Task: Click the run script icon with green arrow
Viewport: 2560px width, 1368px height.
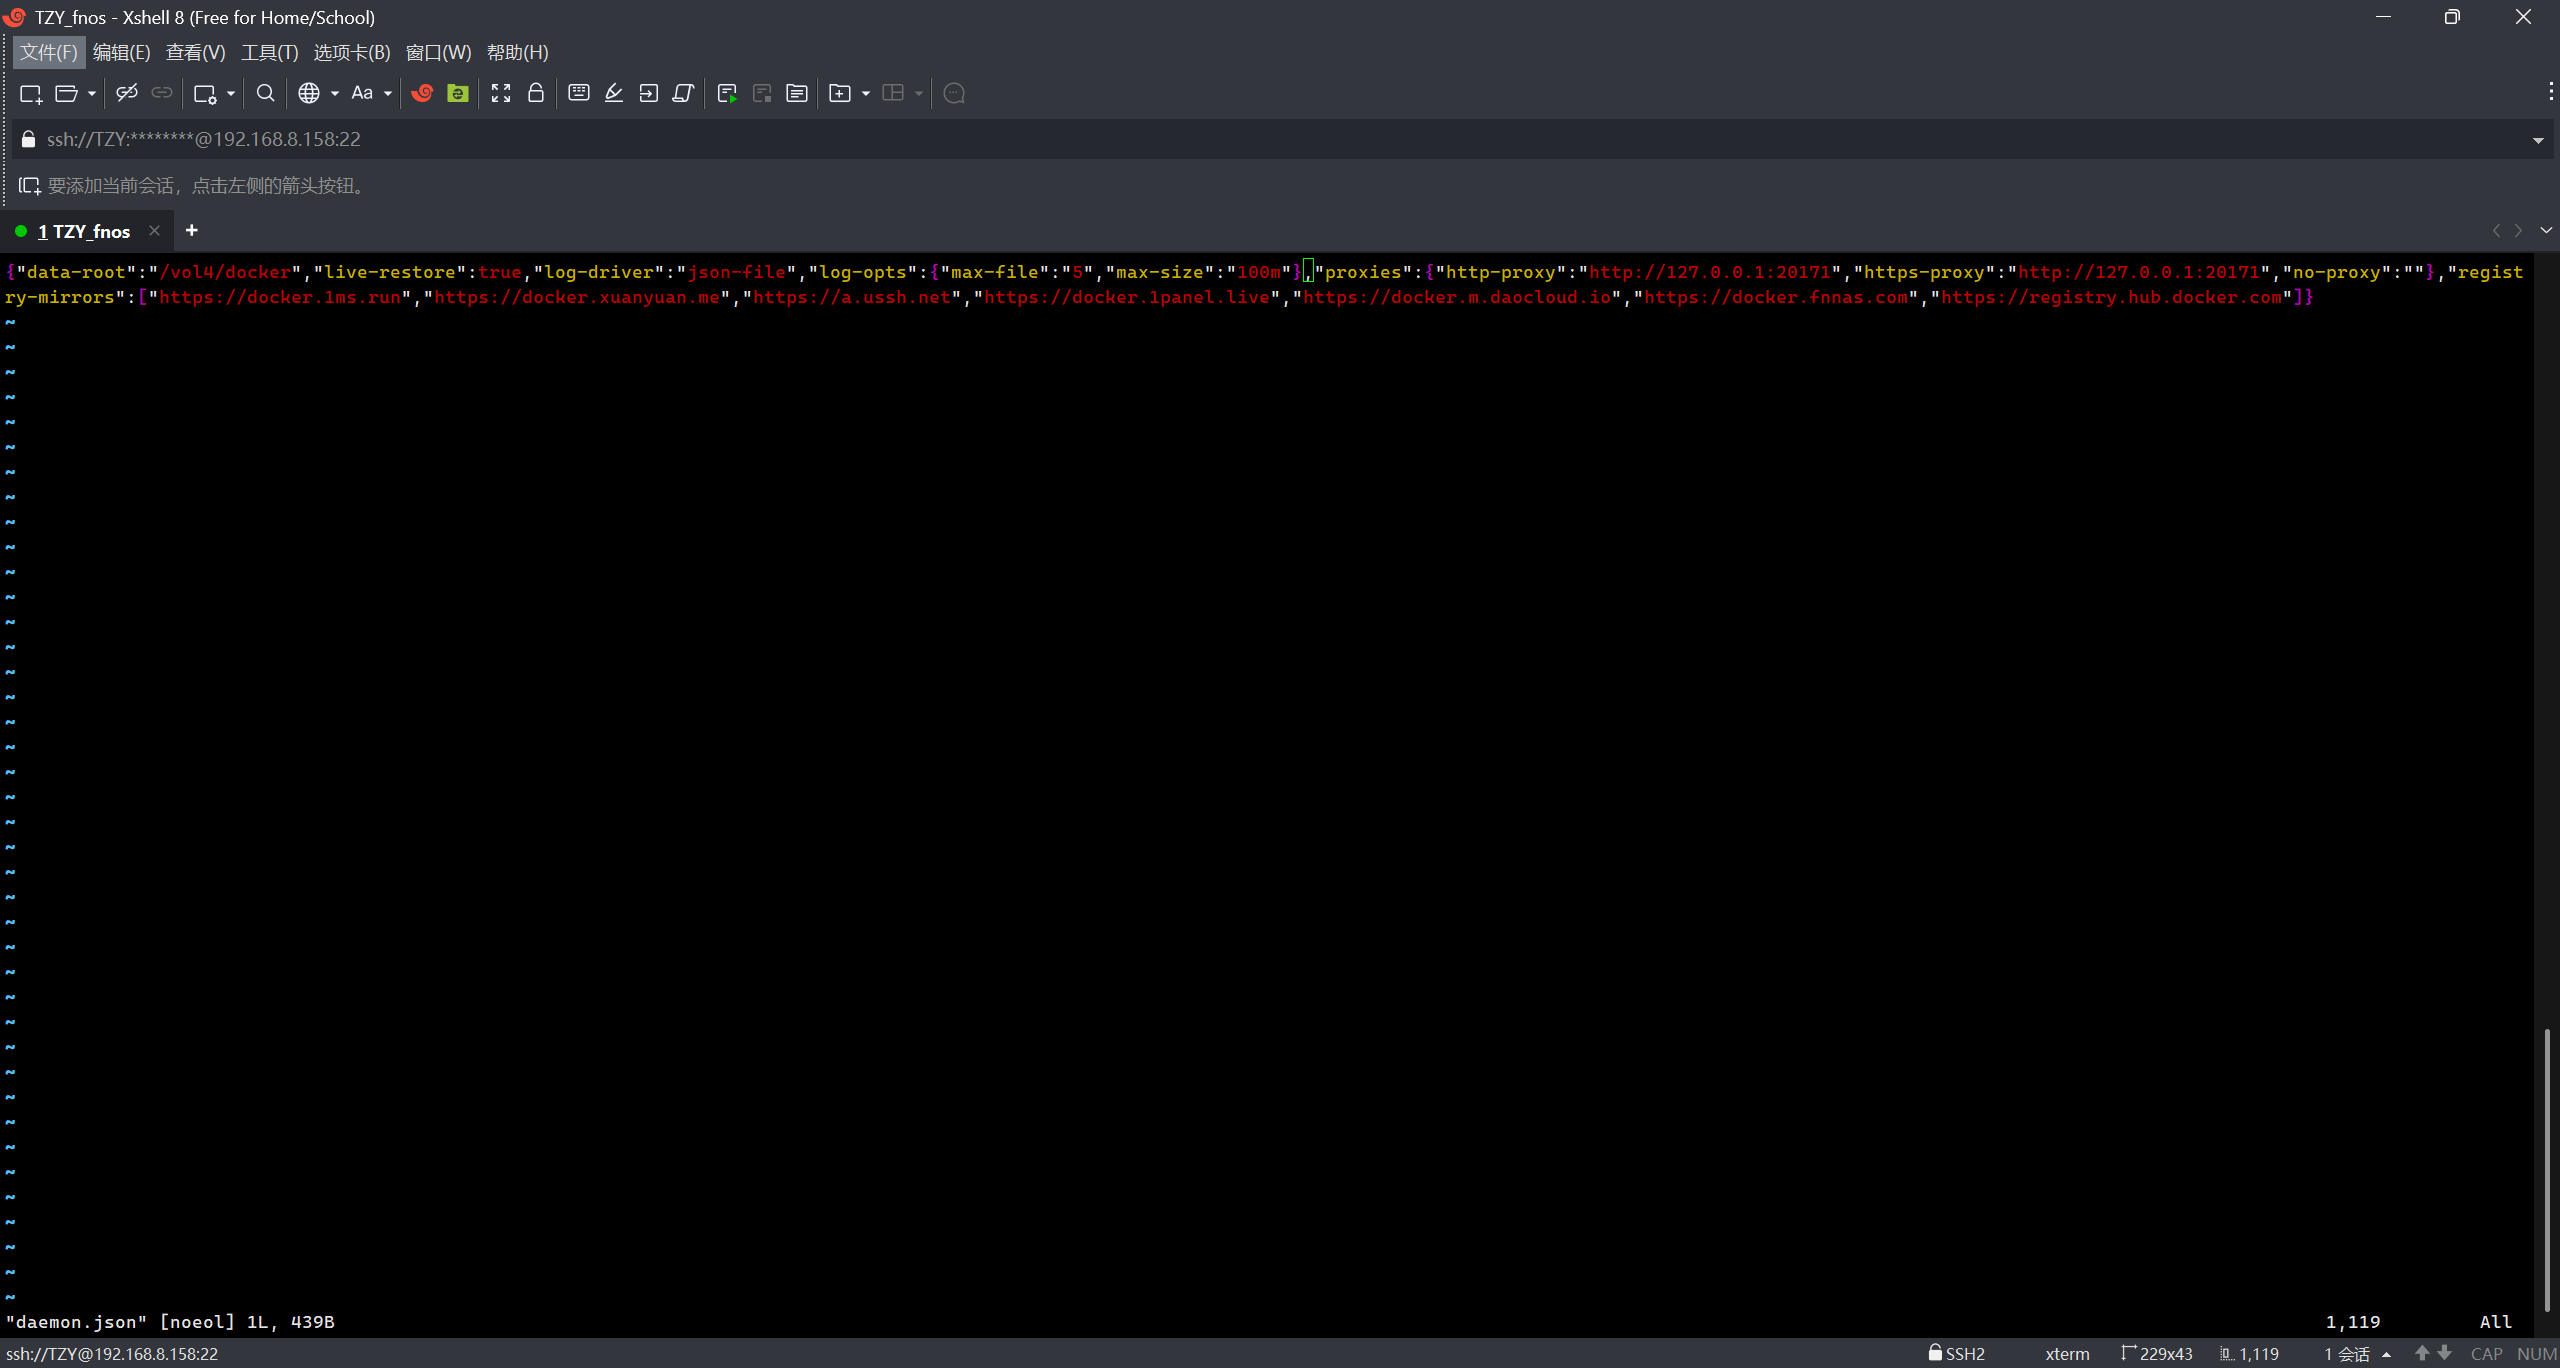Action: 727,93
